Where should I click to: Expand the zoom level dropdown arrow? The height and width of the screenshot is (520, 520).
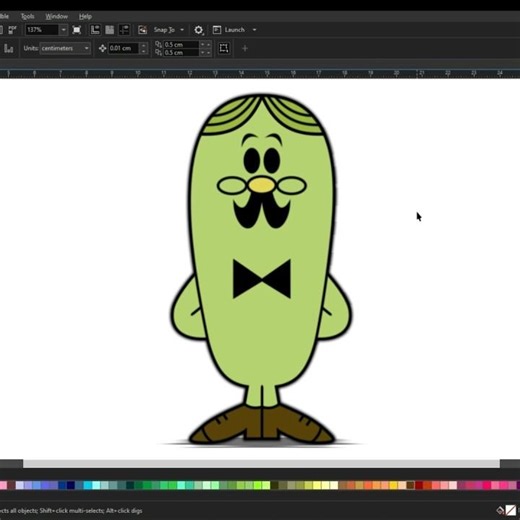point(63,30)
